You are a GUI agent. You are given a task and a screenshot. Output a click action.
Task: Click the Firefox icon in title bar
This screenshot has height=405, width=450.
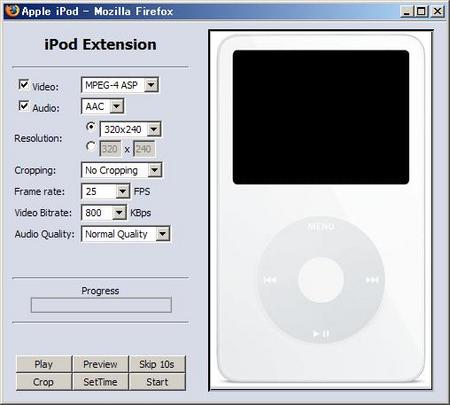point(12,11)
